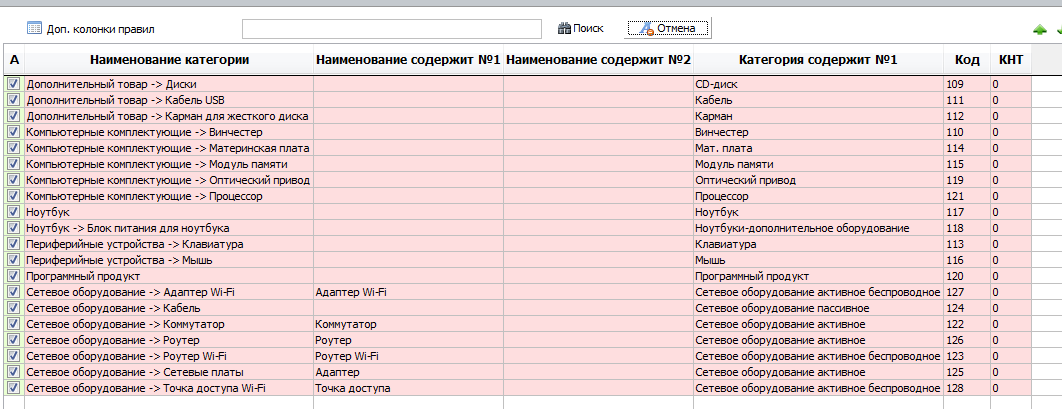Click the КНТ column header
The height and width of the screenshot is (409, 1062).
[x=1011, y=60]
